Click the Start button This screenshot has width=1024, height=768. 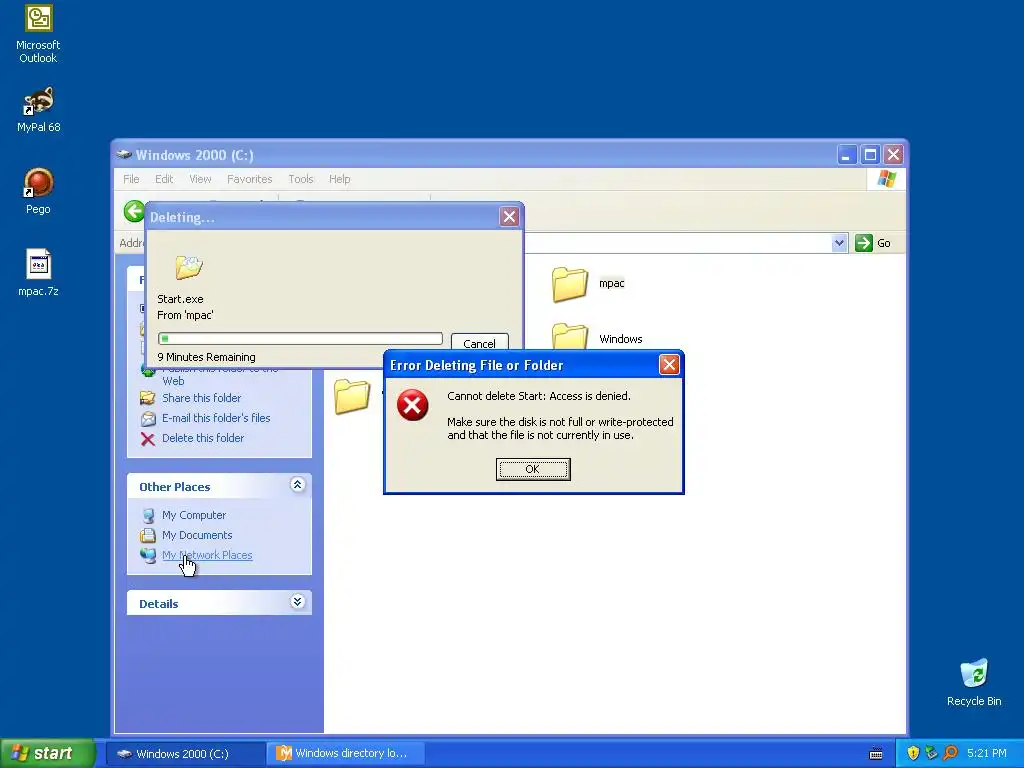pos(48,754)
